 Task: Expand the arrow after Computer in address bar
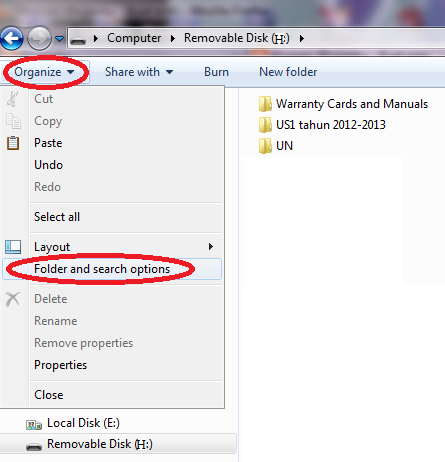pos(173,39)
